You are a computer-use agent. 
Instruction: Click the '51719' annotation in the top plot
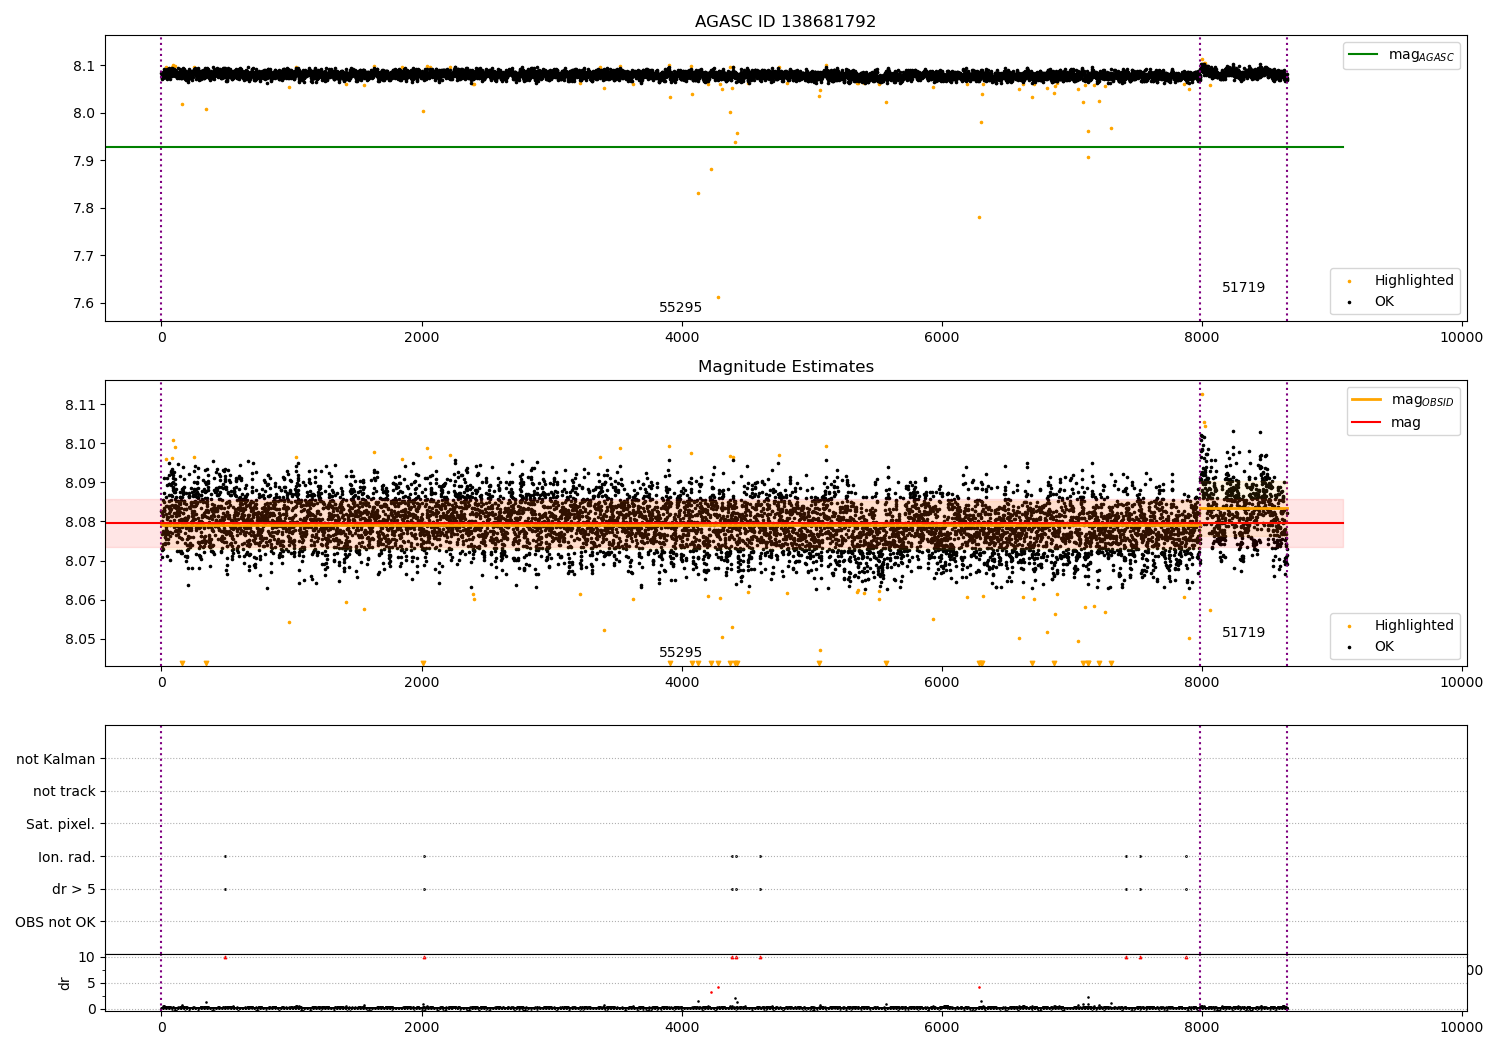[x=1243, y=288]
